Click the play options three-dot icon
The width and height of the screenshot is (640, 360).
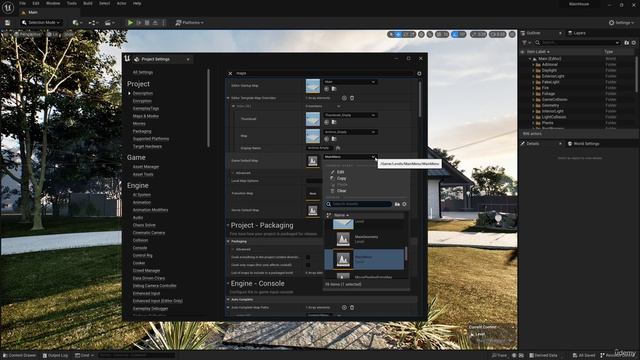click(163, 23)
